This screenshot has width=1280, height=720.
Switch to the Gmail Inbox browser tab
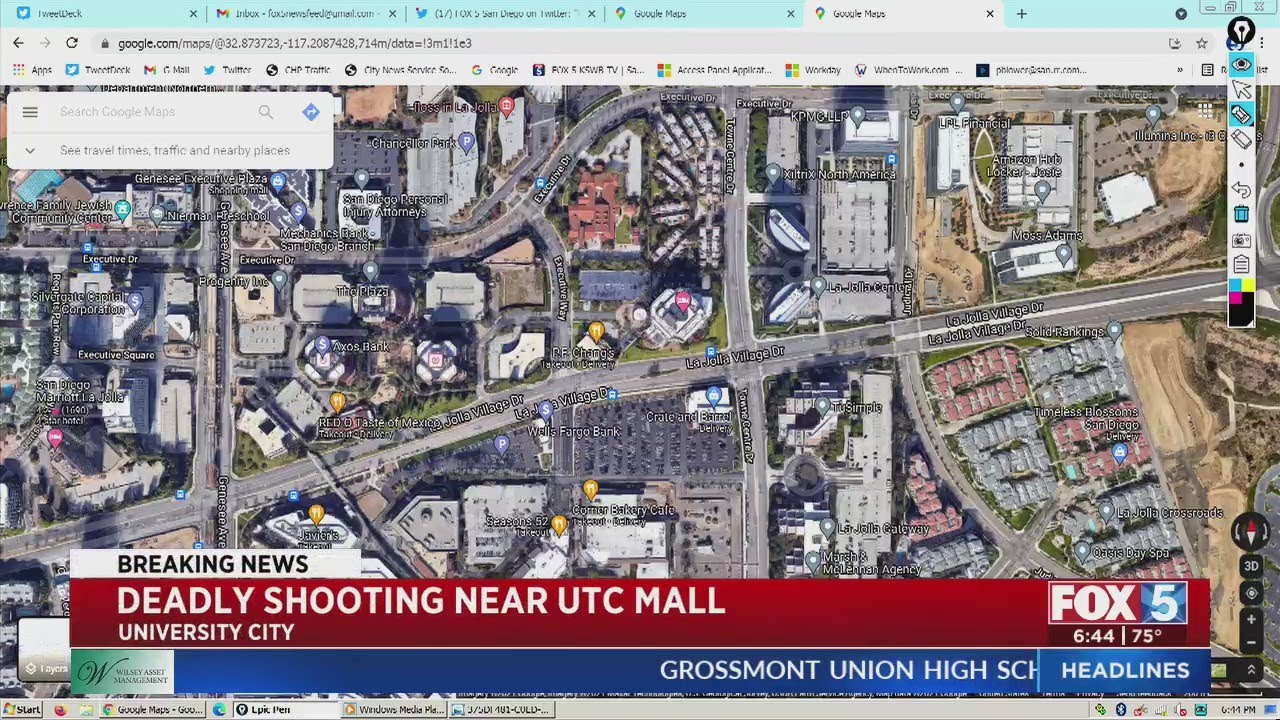coord(305,13)
